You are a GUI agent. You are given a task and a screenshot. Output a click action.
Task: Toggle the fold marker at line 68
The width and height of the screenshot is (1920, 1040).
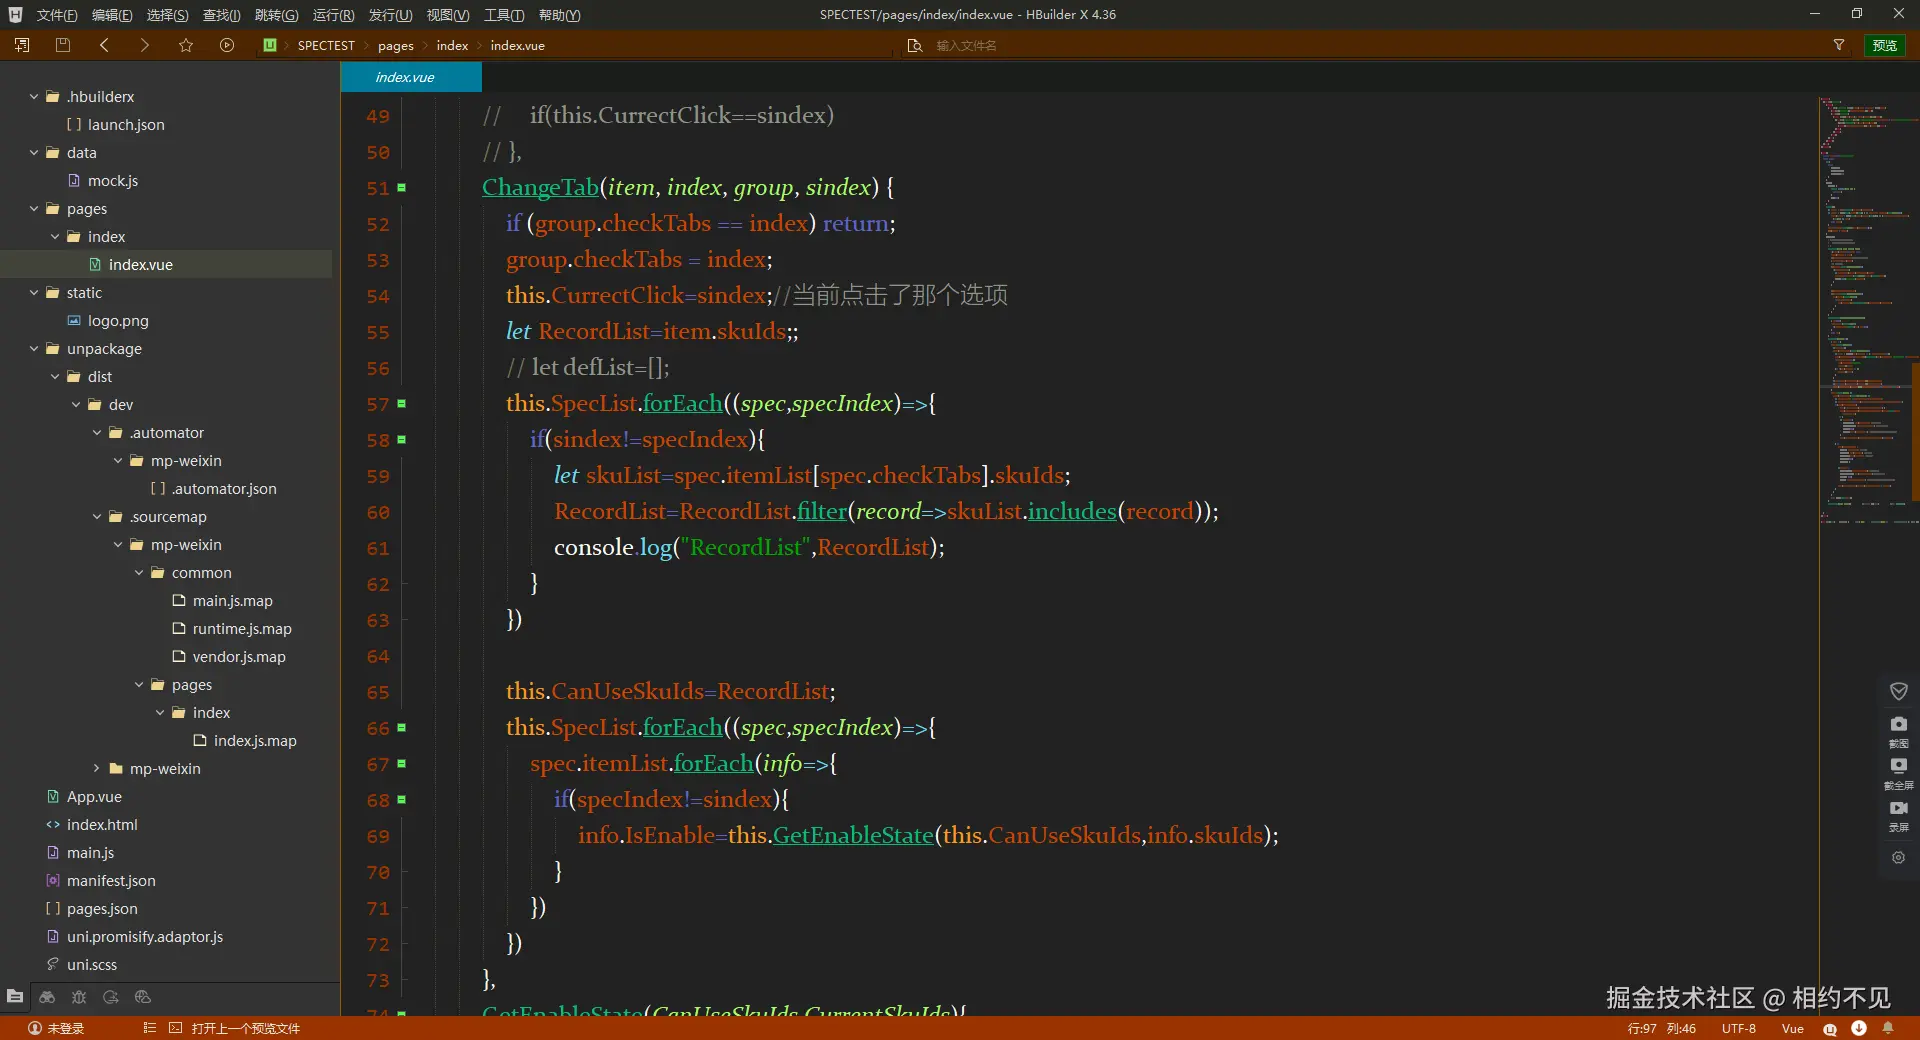pyautogui.click(x=402, y=799)
